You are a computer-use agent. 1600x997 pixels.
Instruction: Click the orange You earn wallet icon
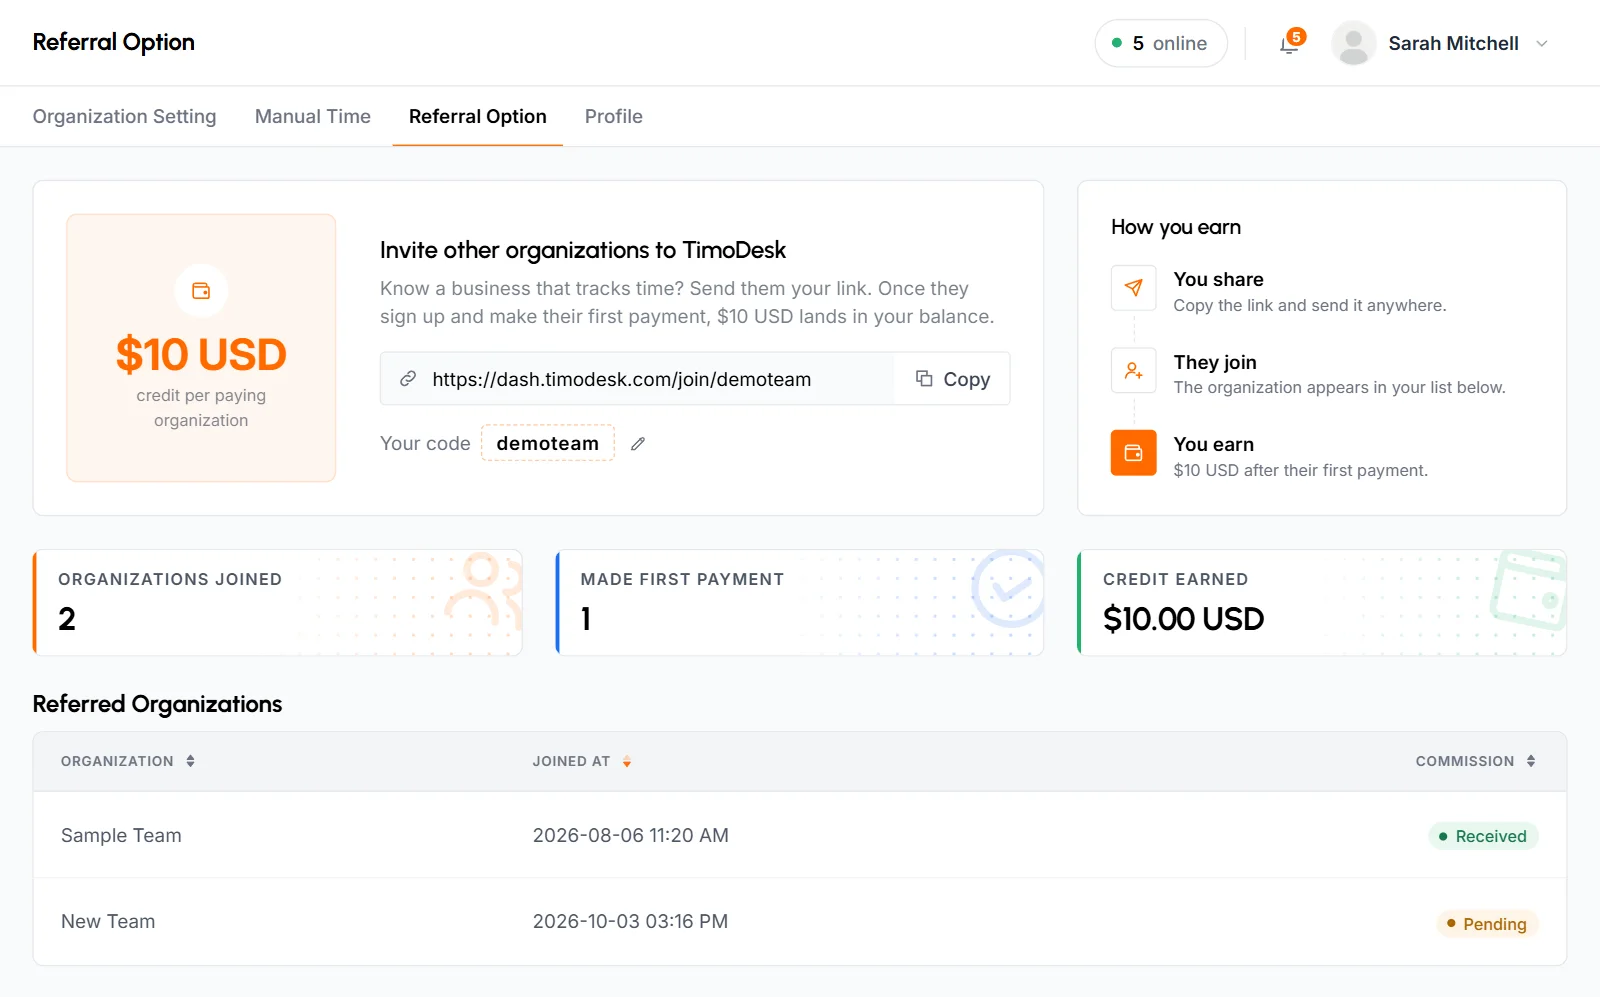point(1134,453)
